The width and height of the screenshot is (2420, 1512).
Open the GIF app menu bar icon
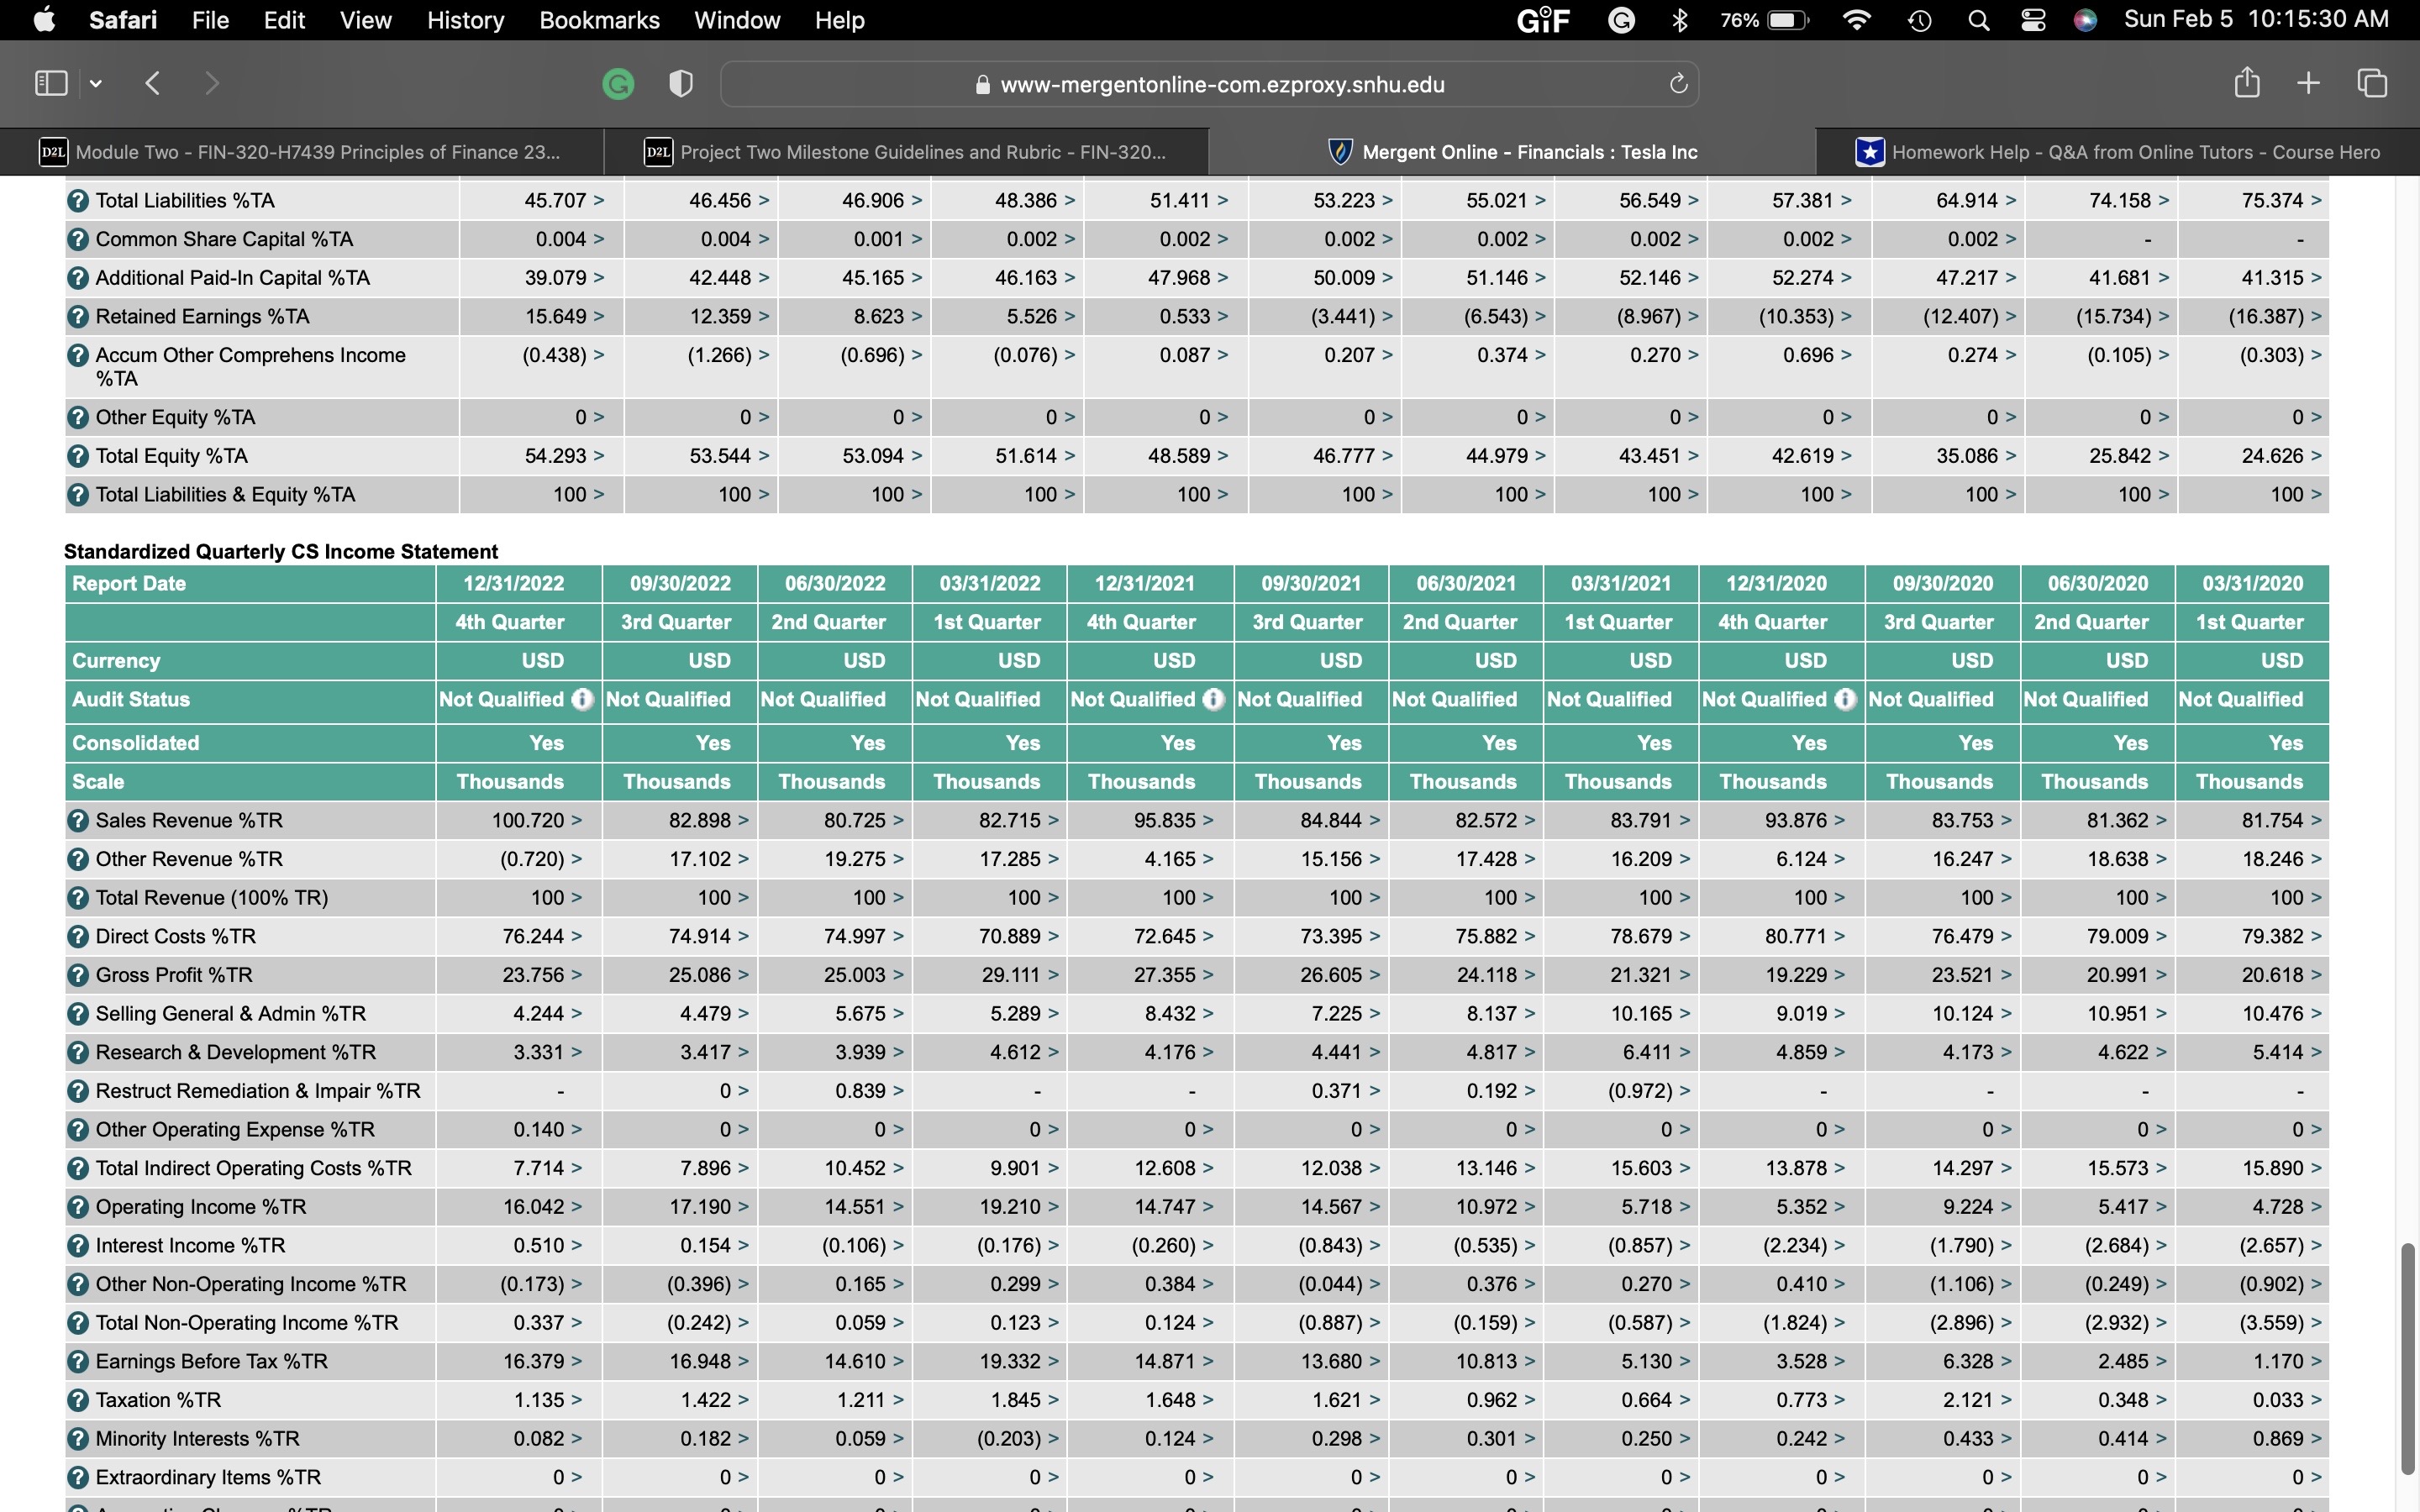point(1543,20)
